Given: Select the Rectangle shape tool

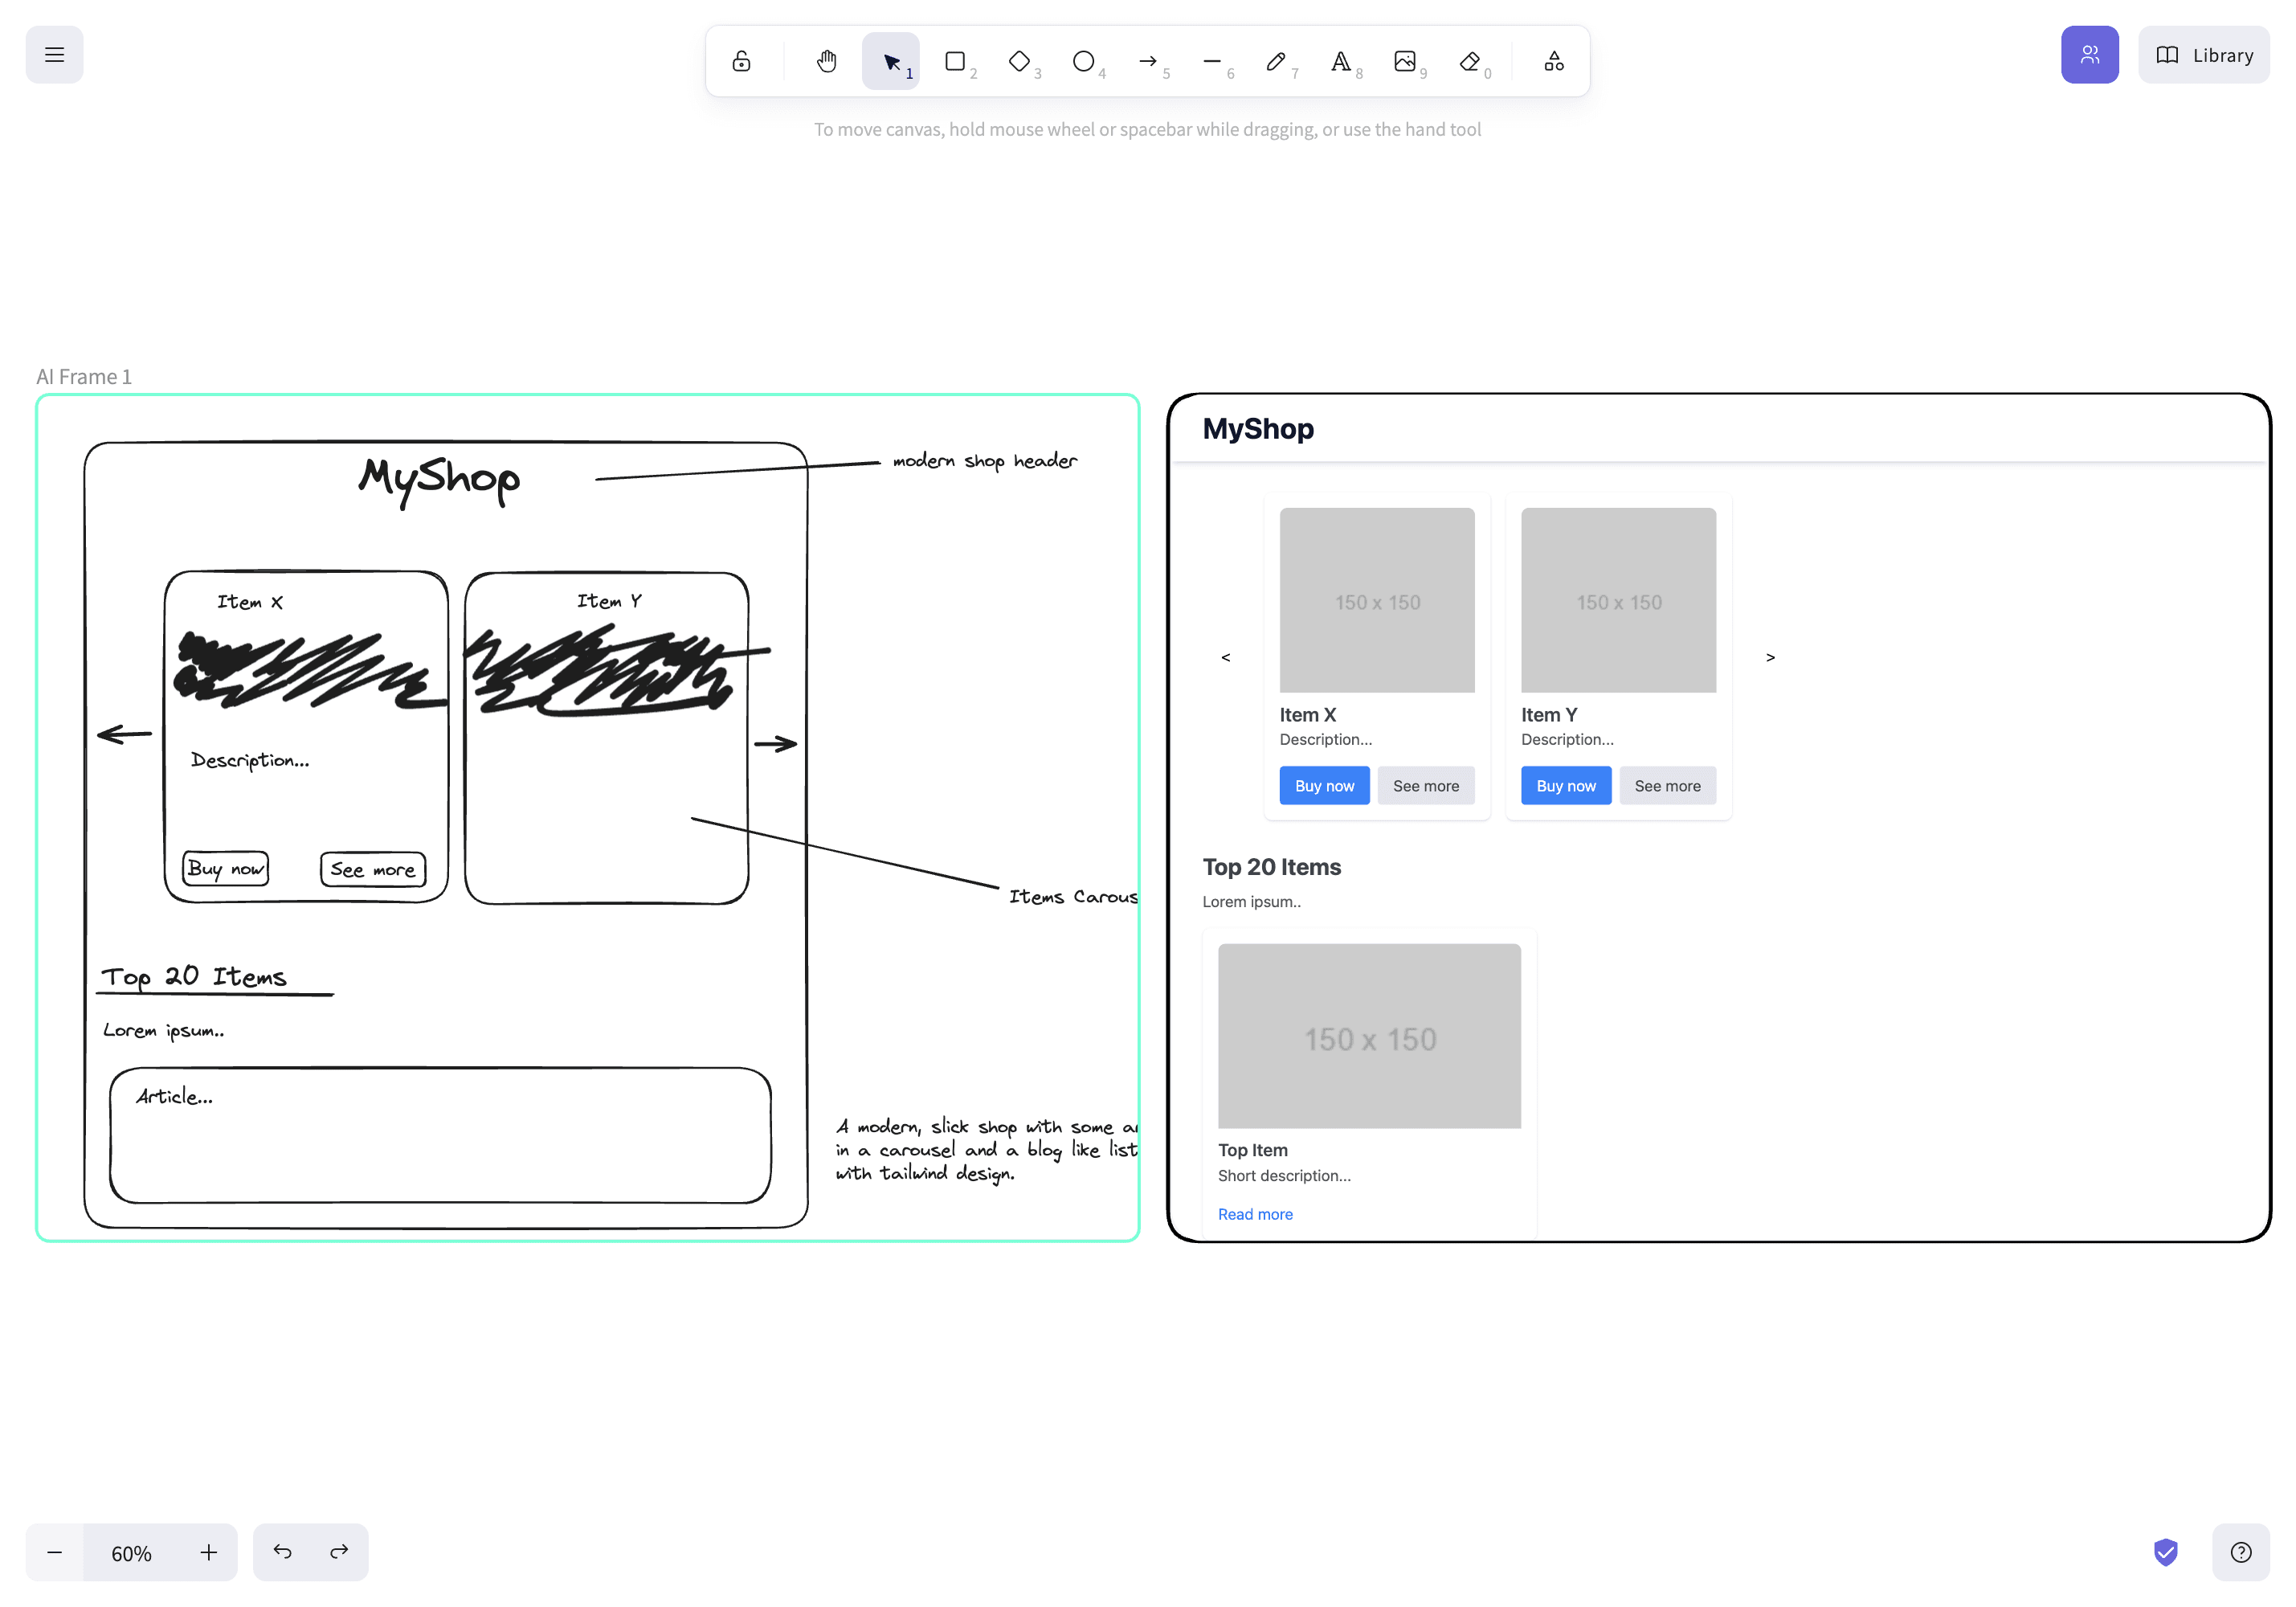Looking at the screenshot, I should point(955,61).
